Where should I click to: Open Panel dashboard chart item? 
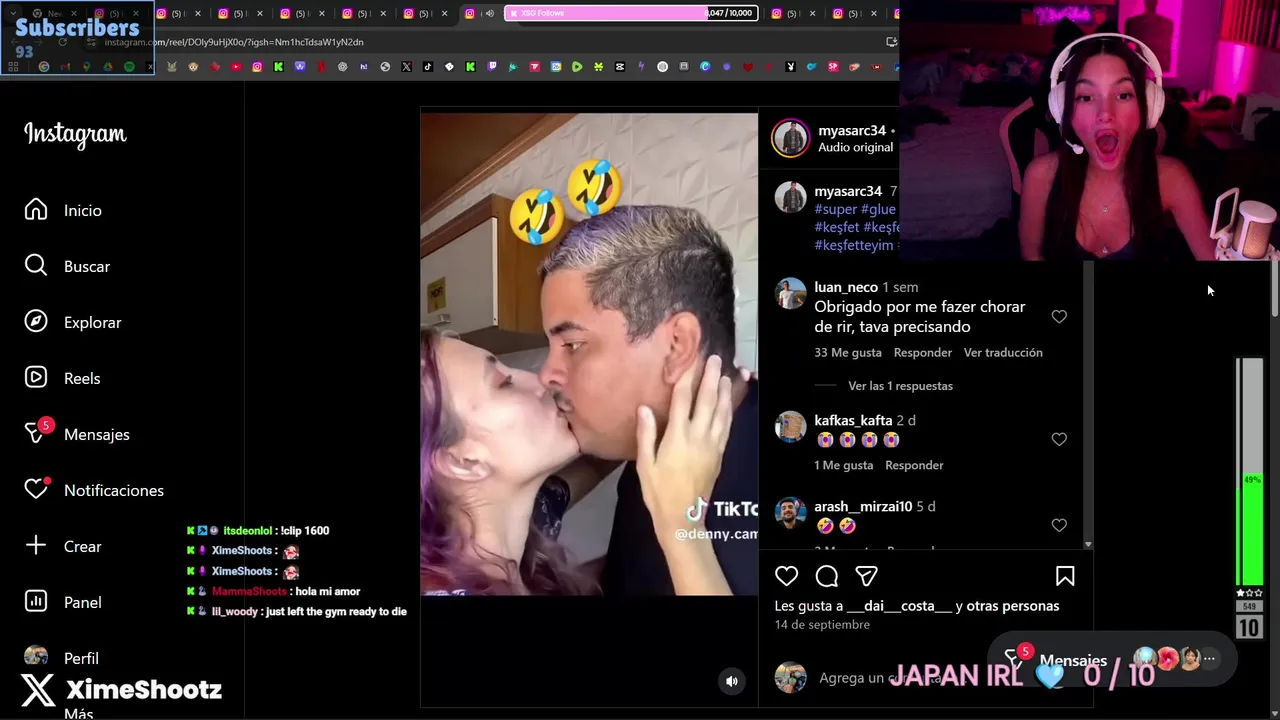pos(63,602)
